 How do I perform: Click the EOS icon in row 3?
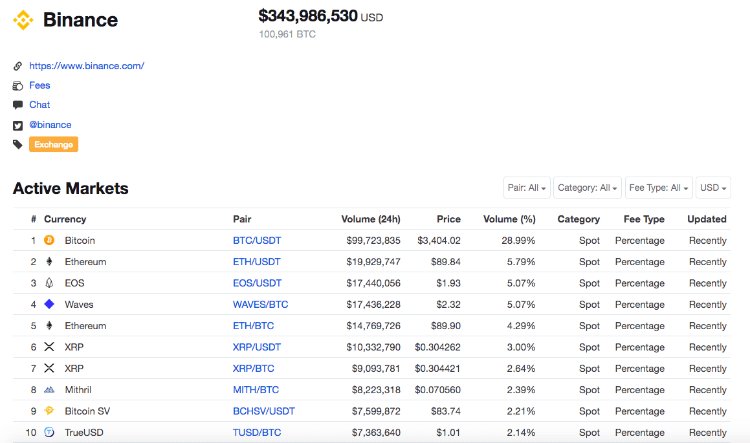(49, 283)
